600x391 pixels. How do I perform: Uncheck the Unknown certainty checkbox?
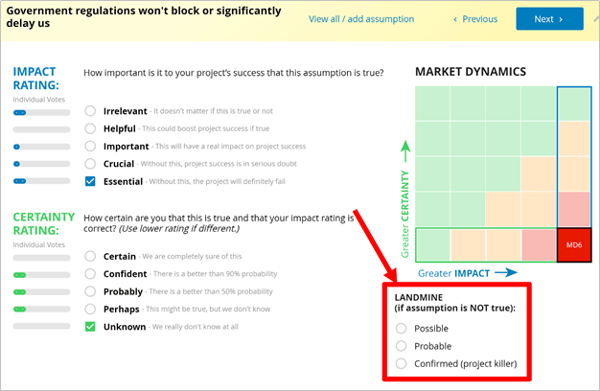[90, 327]
